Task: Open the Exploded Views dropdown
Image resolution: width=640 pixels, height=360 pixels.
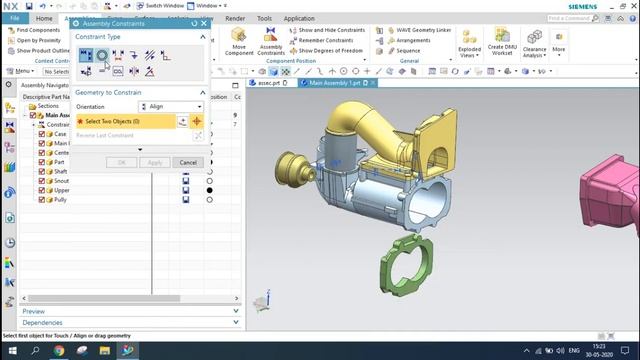Action: click(469, 43)
